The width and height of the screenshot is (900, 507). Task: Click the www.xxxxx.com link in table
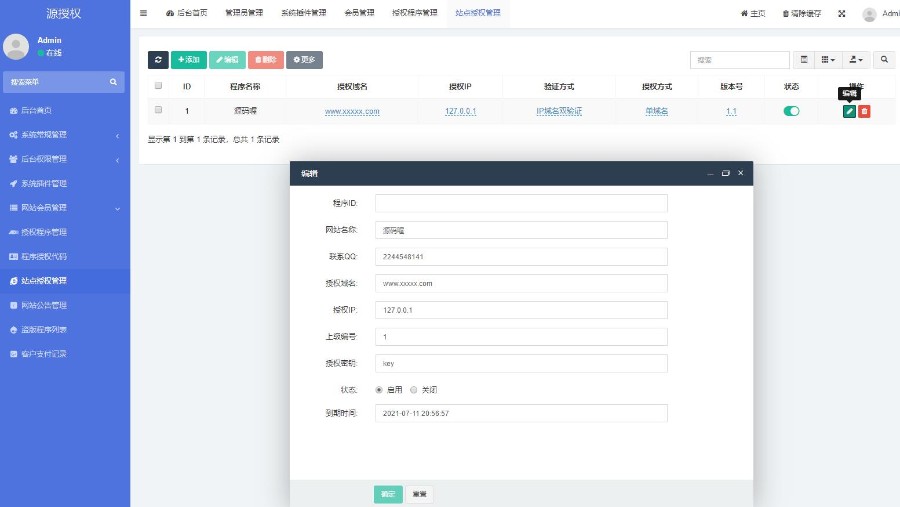coord(352,111)
